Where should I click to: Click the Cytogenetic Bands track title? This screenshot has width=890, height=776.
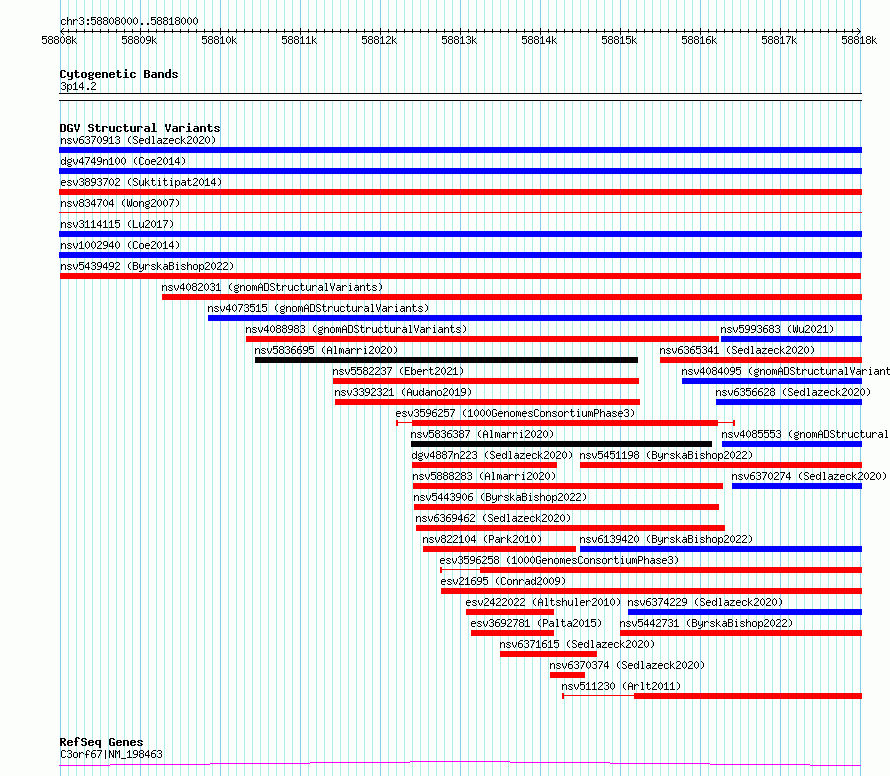pyautogui.click(x=119, y=74)
